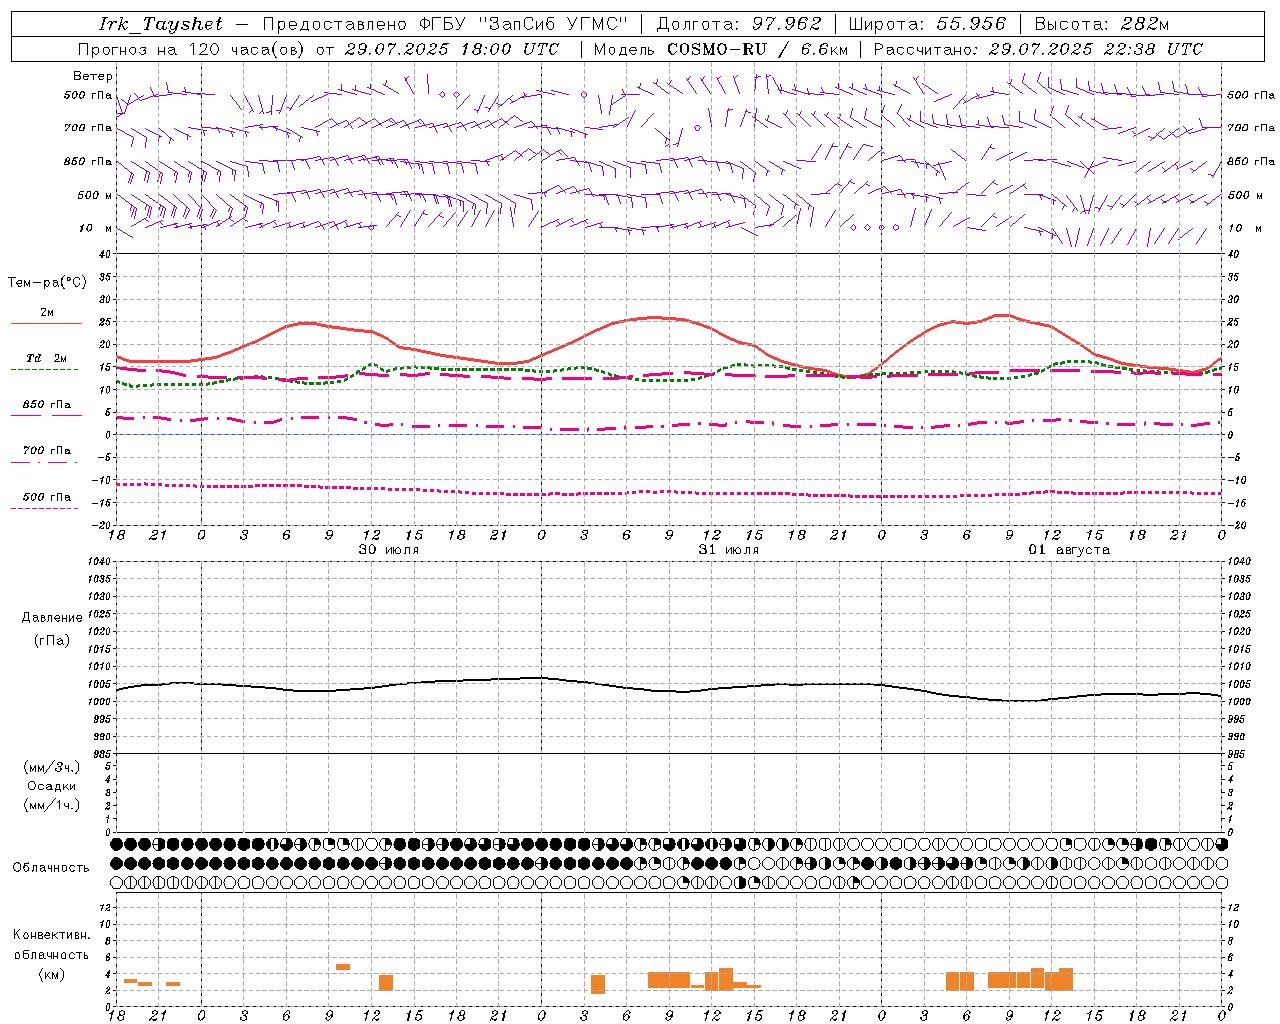This screenshot has width=1280, height=1024.
Task: Click the Давление pressure section label
Action: coord(52,618)
